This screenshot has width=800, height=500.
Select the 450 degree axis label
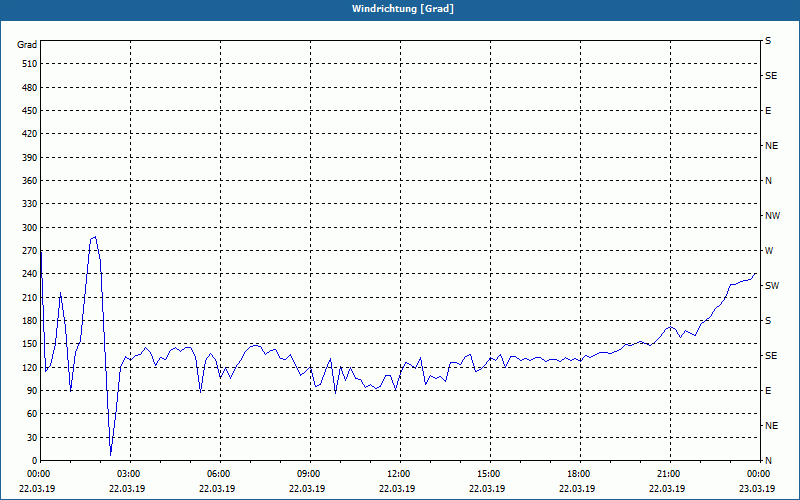pyautogui.click(x=30, y=111)
